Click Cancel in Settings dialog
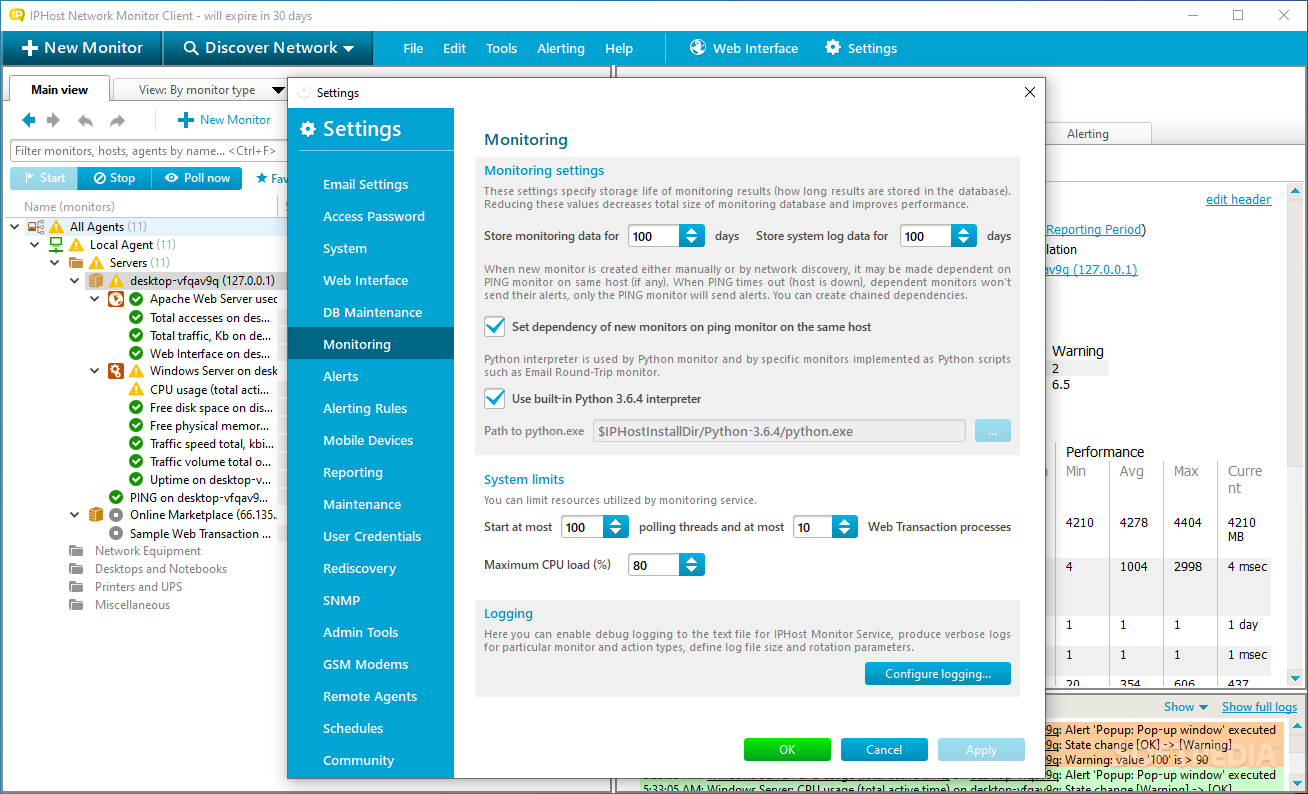 tap(884, 750)
